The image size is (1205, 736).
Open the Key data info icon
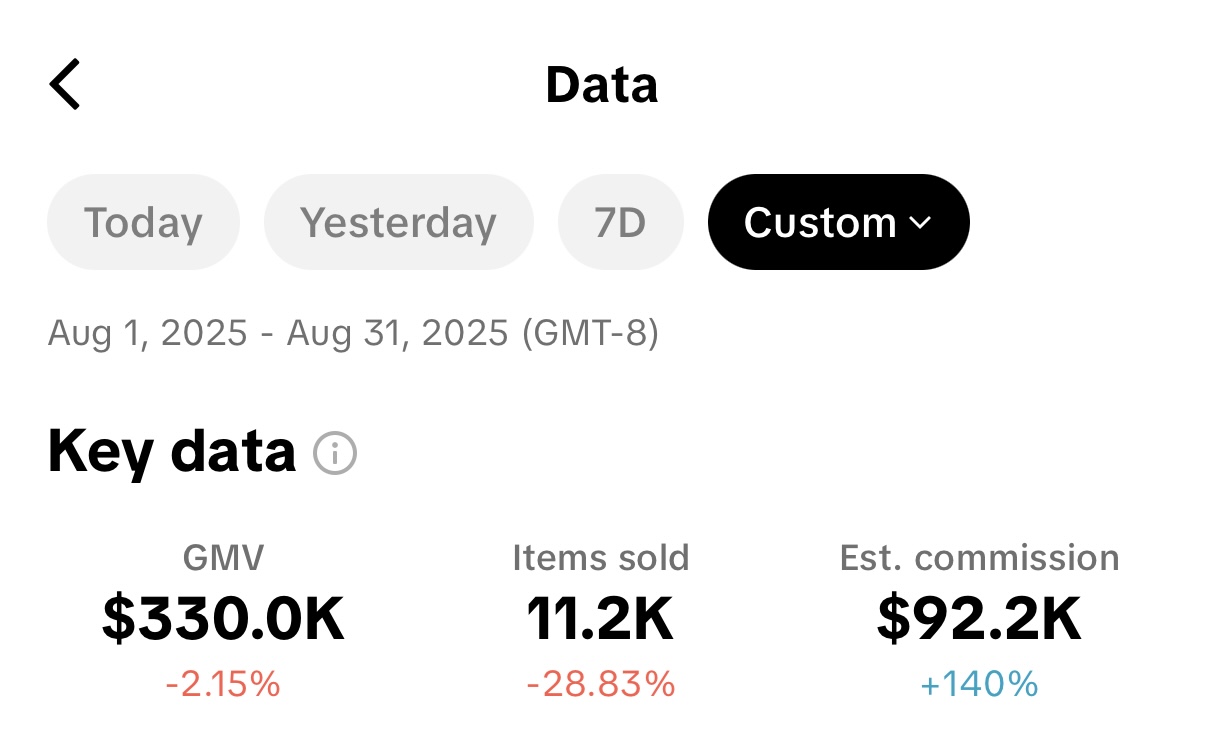[x=335, y=453]
